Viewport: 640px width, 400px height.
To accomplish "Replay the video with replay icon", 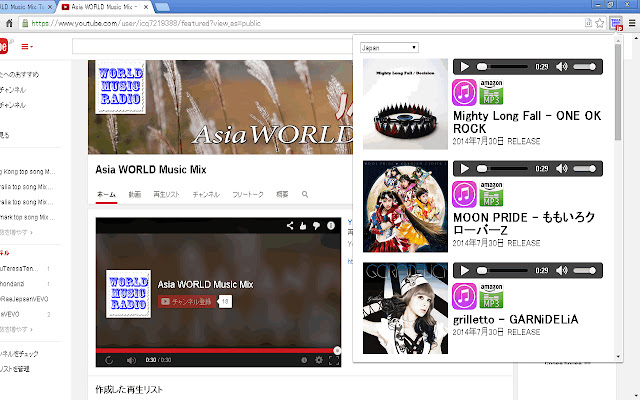I will coord(109,360).
